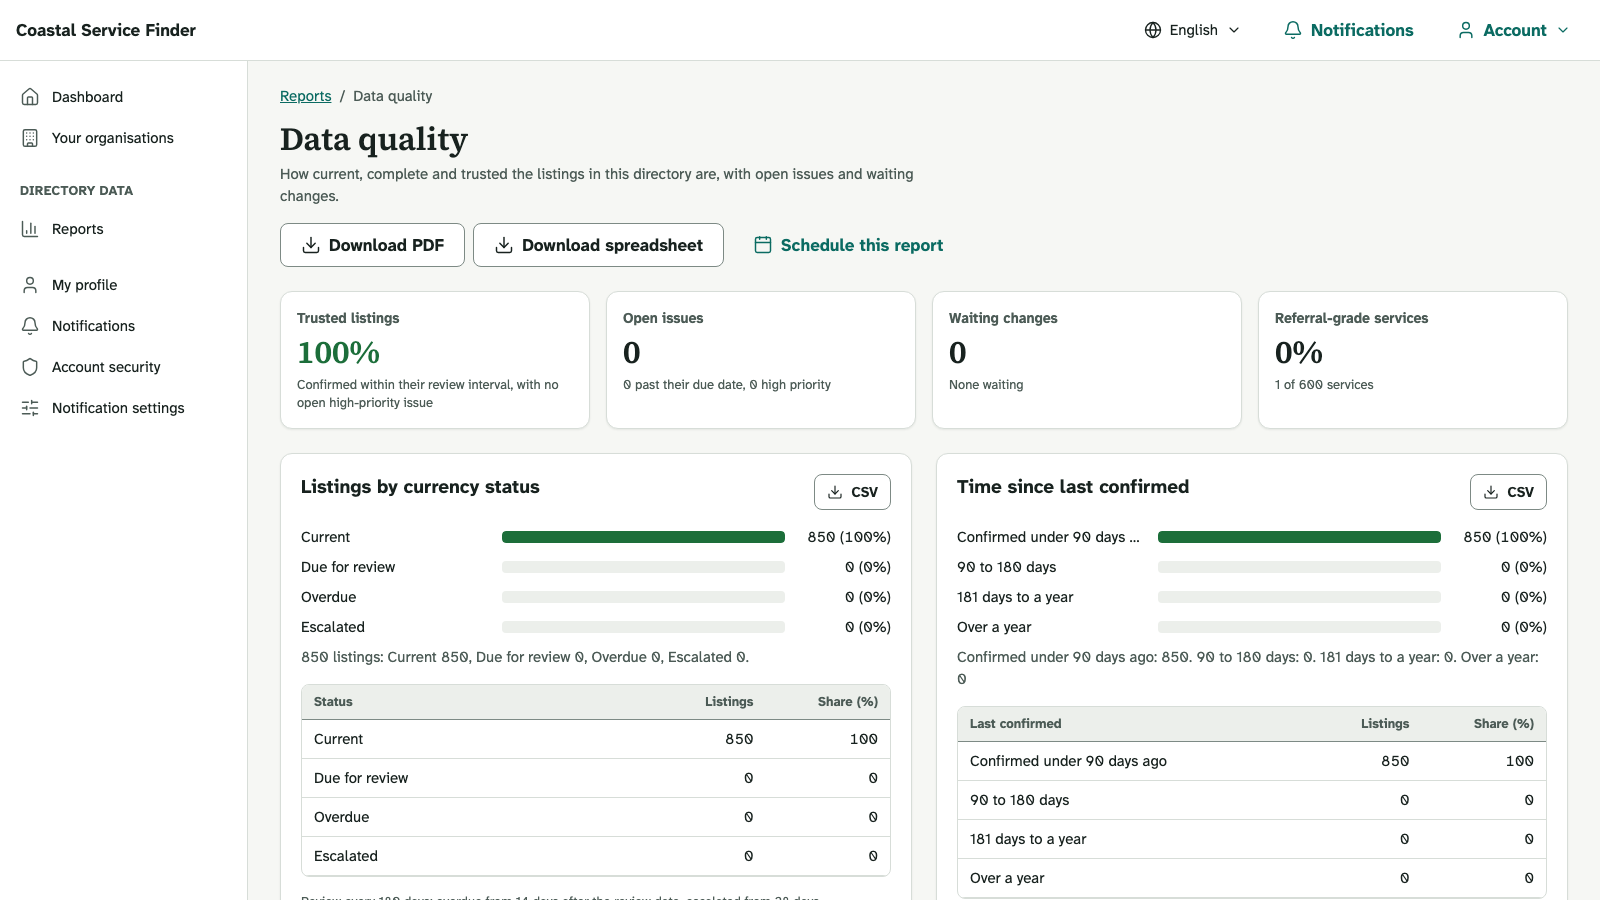Click the Reports bar chart icon
Viewport: 1600px width, 900px height.
click(x=30, y=229)
